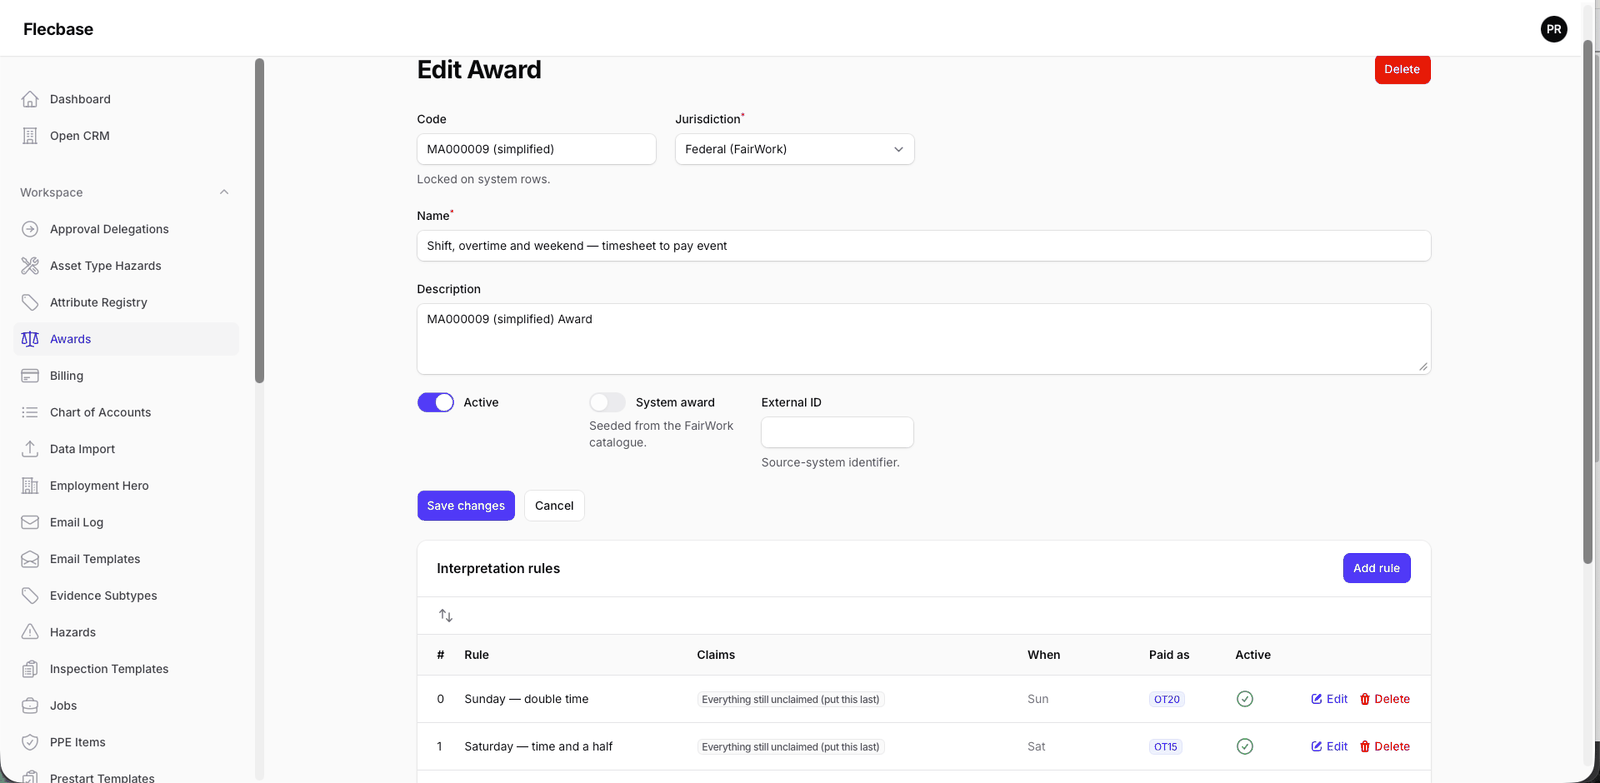
Task: Click the Interpretation rules heading
Action: click(498, 568)
